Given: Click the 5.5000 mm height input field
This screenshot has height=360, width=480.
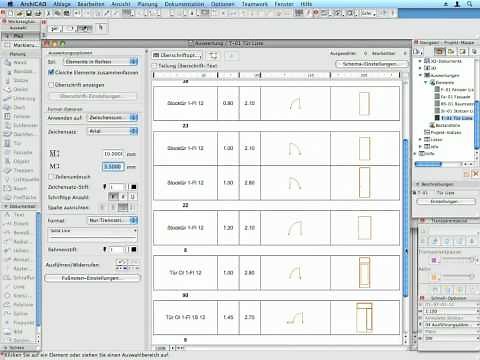Looking at the screenshot, I should tap(113, 166).
